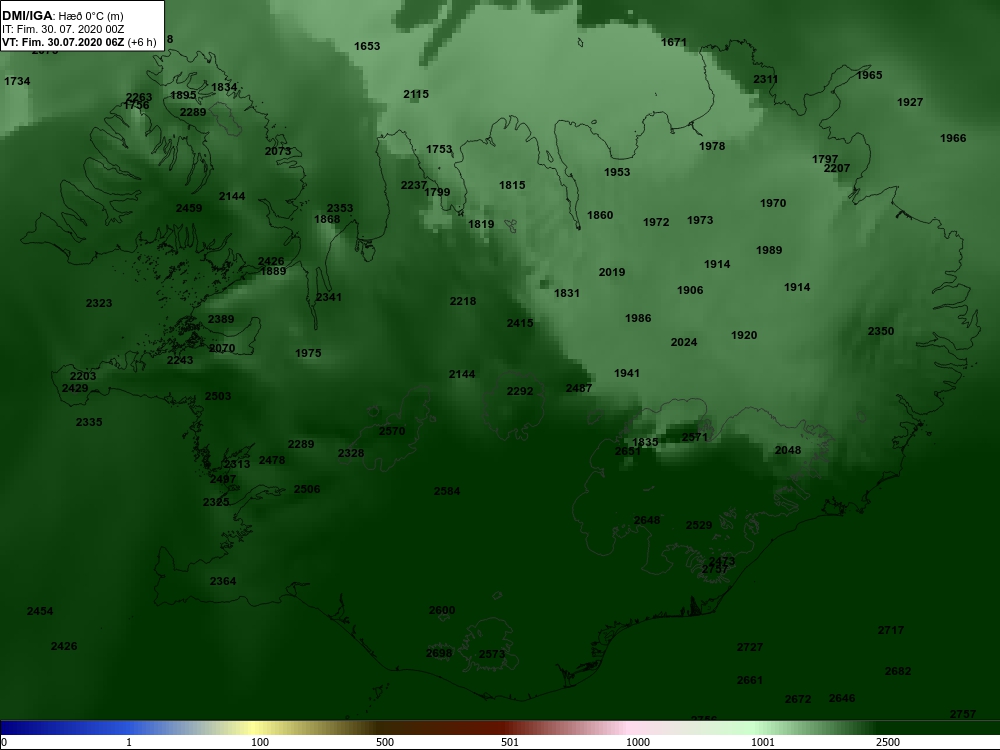Image resolution: width=1000 pixels, height=750 pixels.
Task: Click the 2529 value on the map
Action: tap(699, 525)
